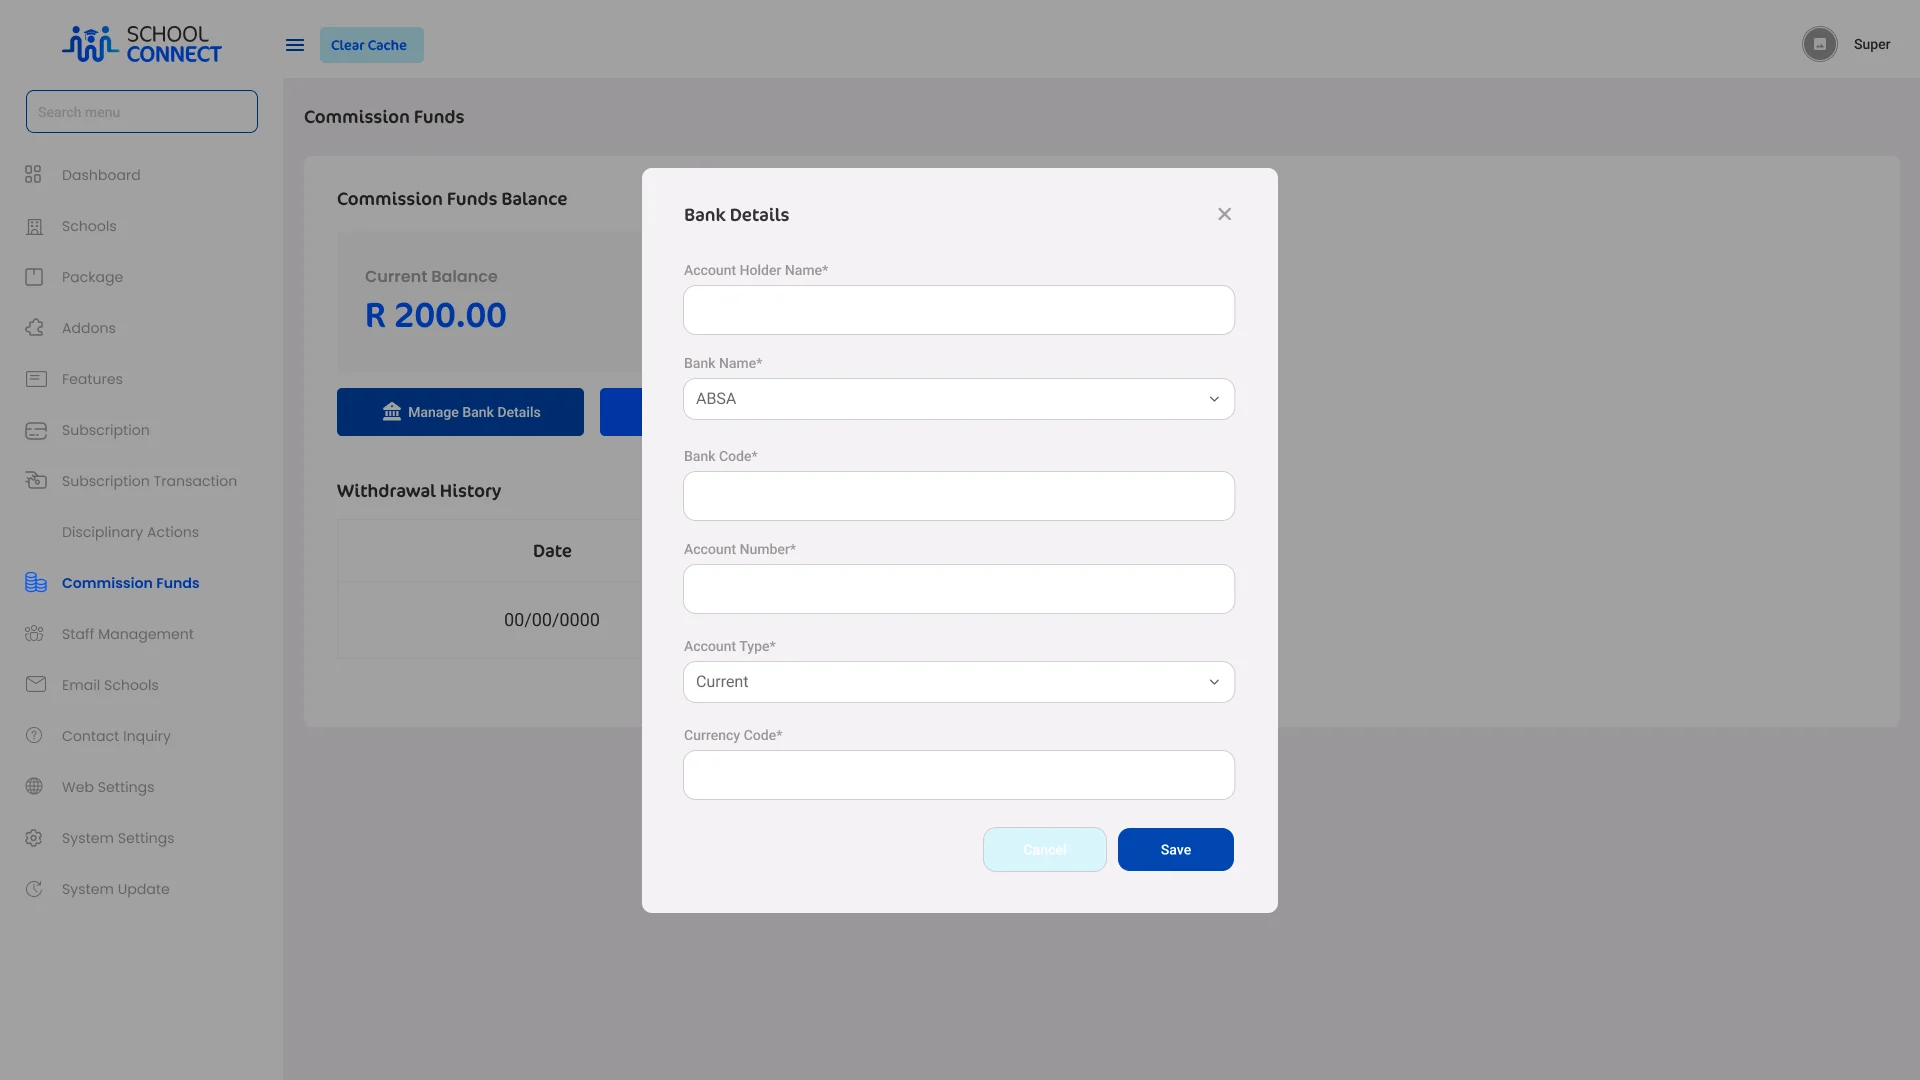Click the Features menu label
Viewport: 1920px width, 1080px height.
pyautogui.click(x=92, y=379)
